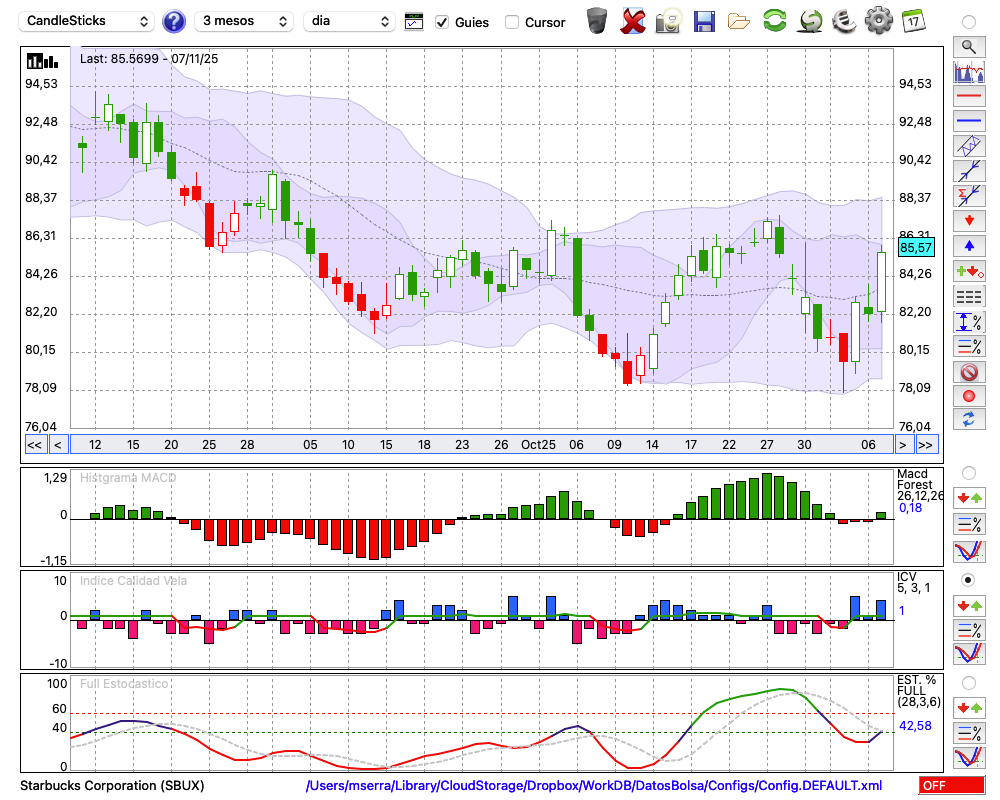
Task: Open the dia interval dropdown
Action: click(x=349, y=21)
